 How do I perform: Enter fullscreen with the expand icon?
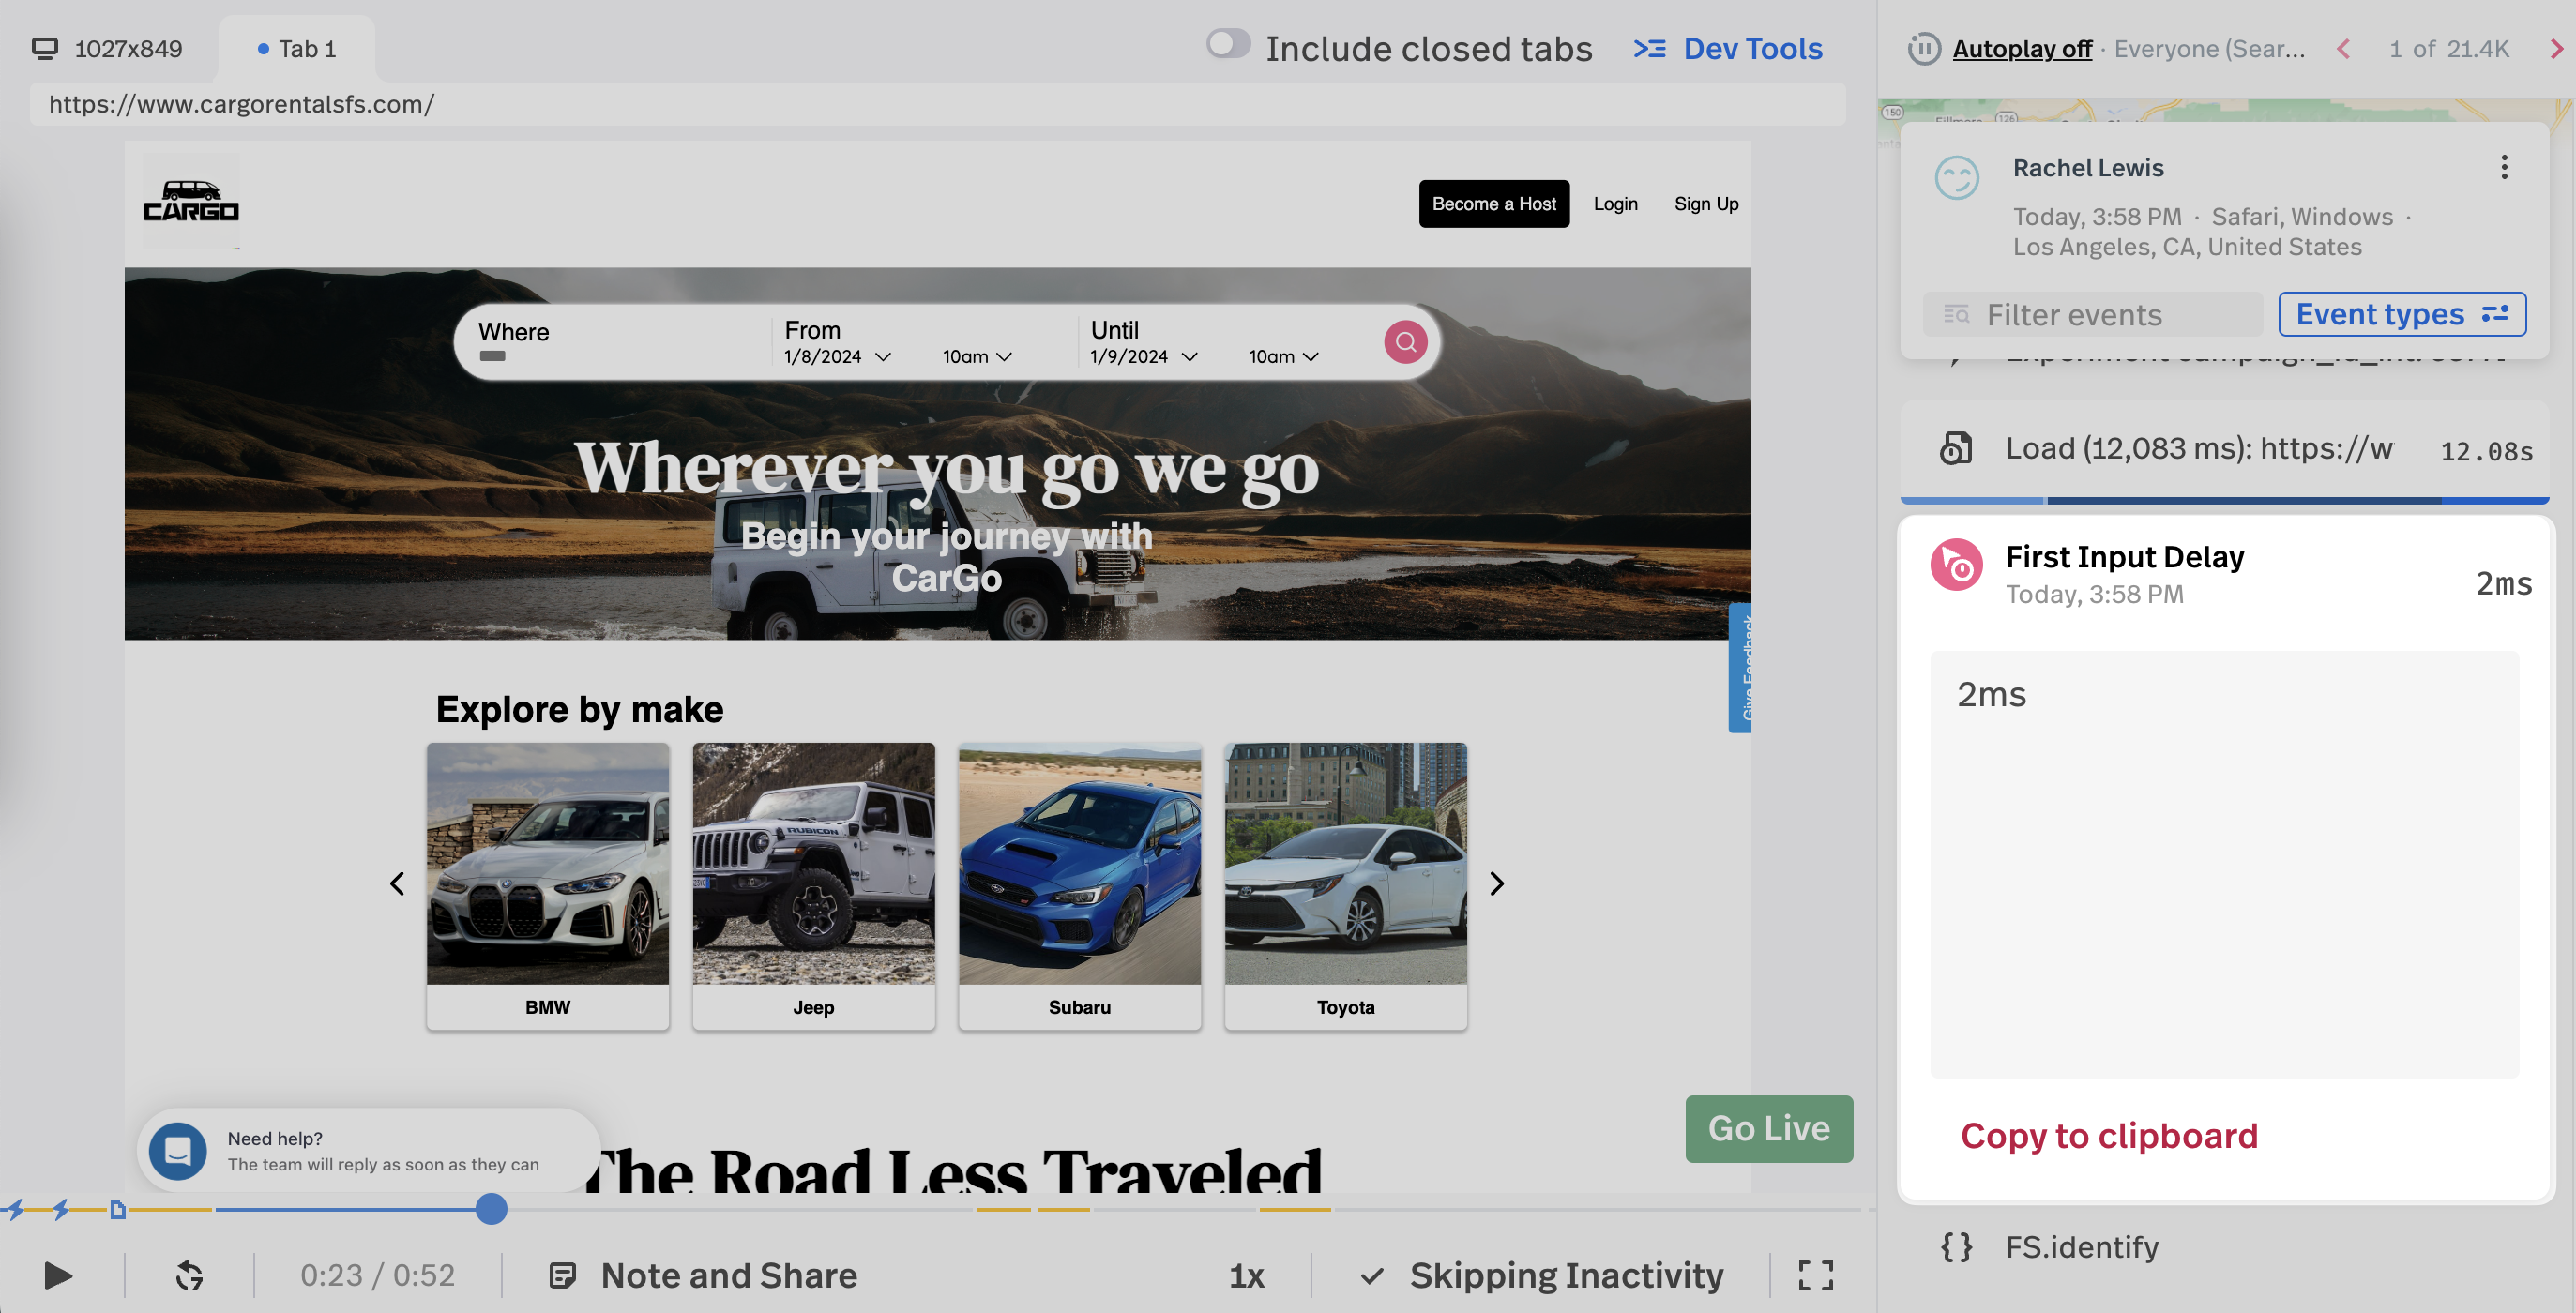pos(1815,1275)
